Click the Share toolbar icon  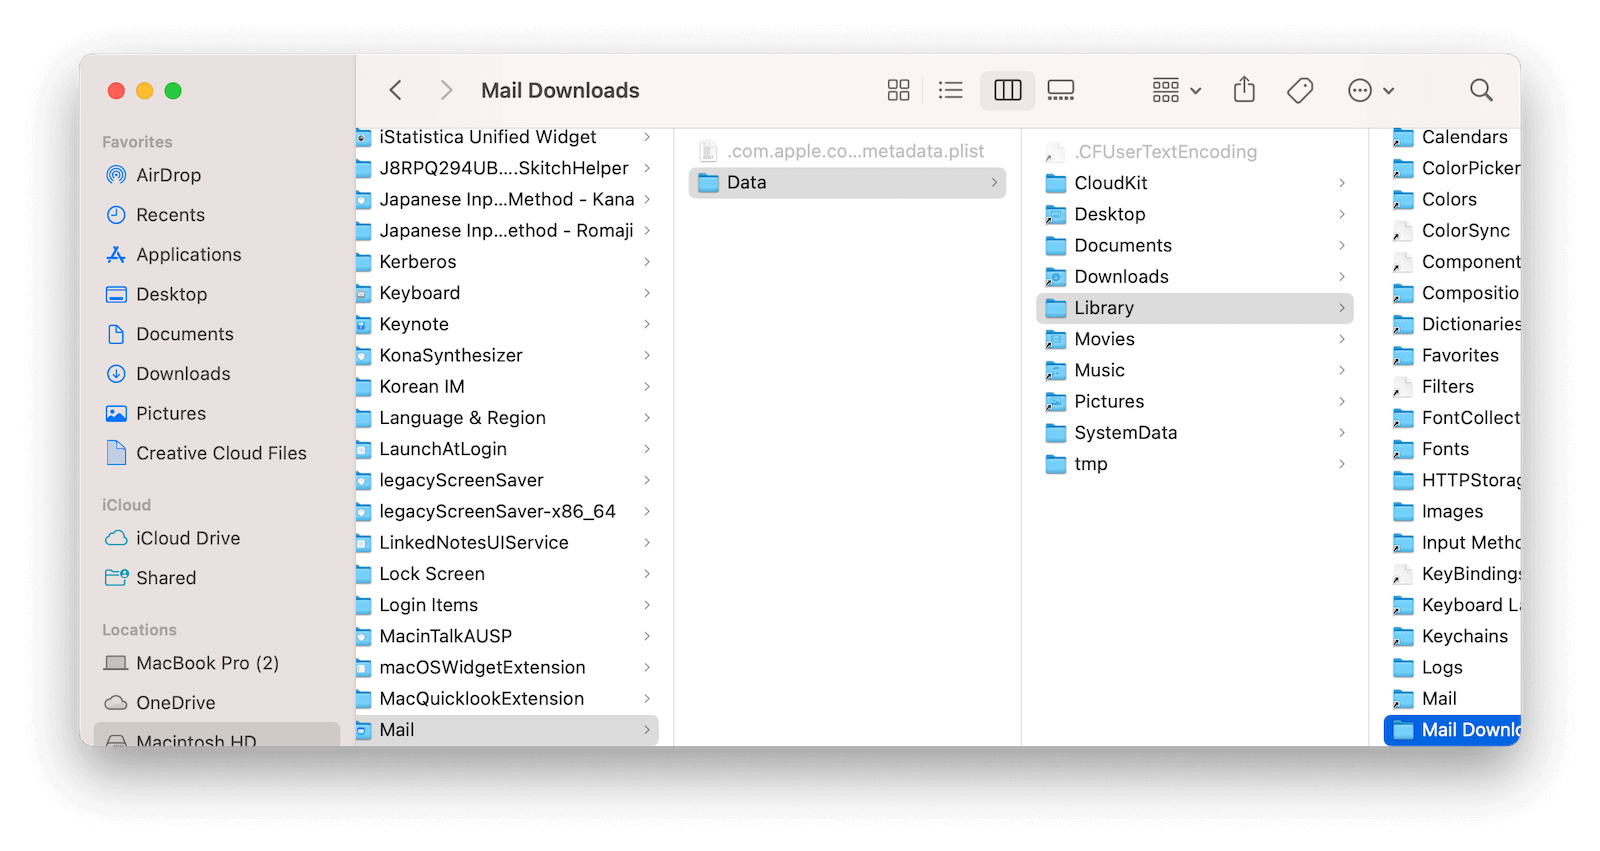coord(1244,90)
